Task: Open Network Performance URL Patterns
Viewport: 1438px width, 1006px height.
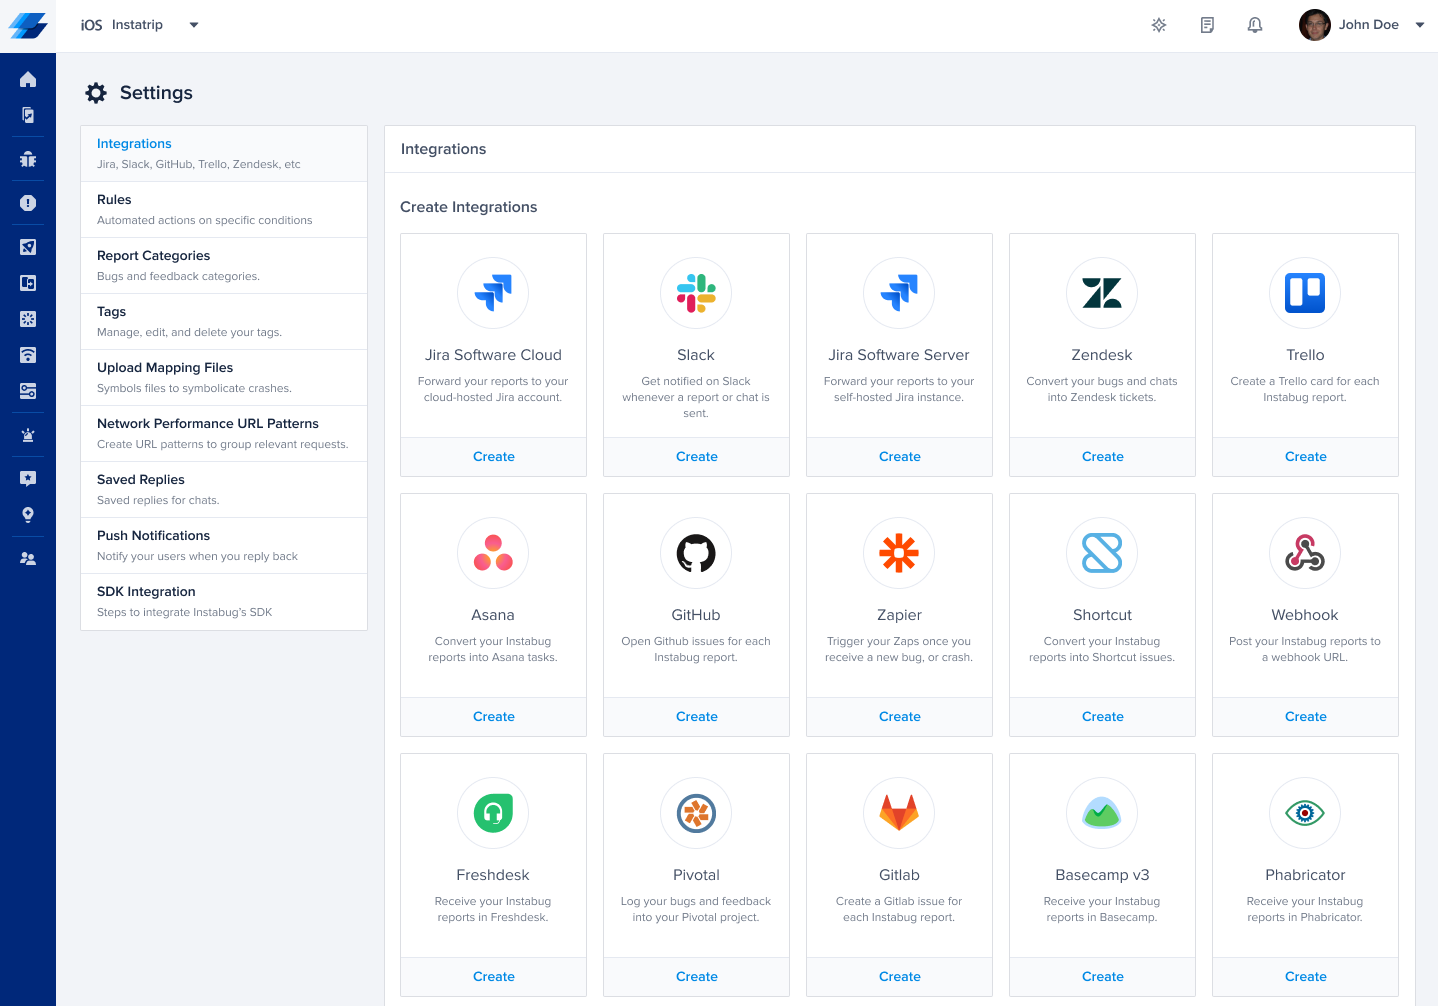Action: (x=224, y=434)
